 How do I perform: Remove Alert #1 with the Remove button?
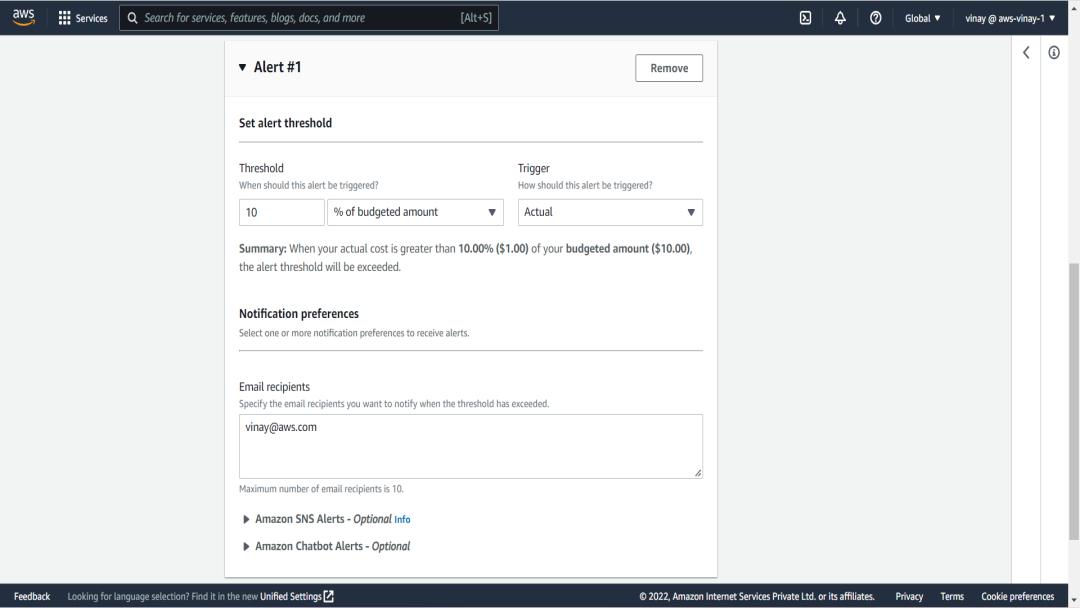(x=669, y=68)
